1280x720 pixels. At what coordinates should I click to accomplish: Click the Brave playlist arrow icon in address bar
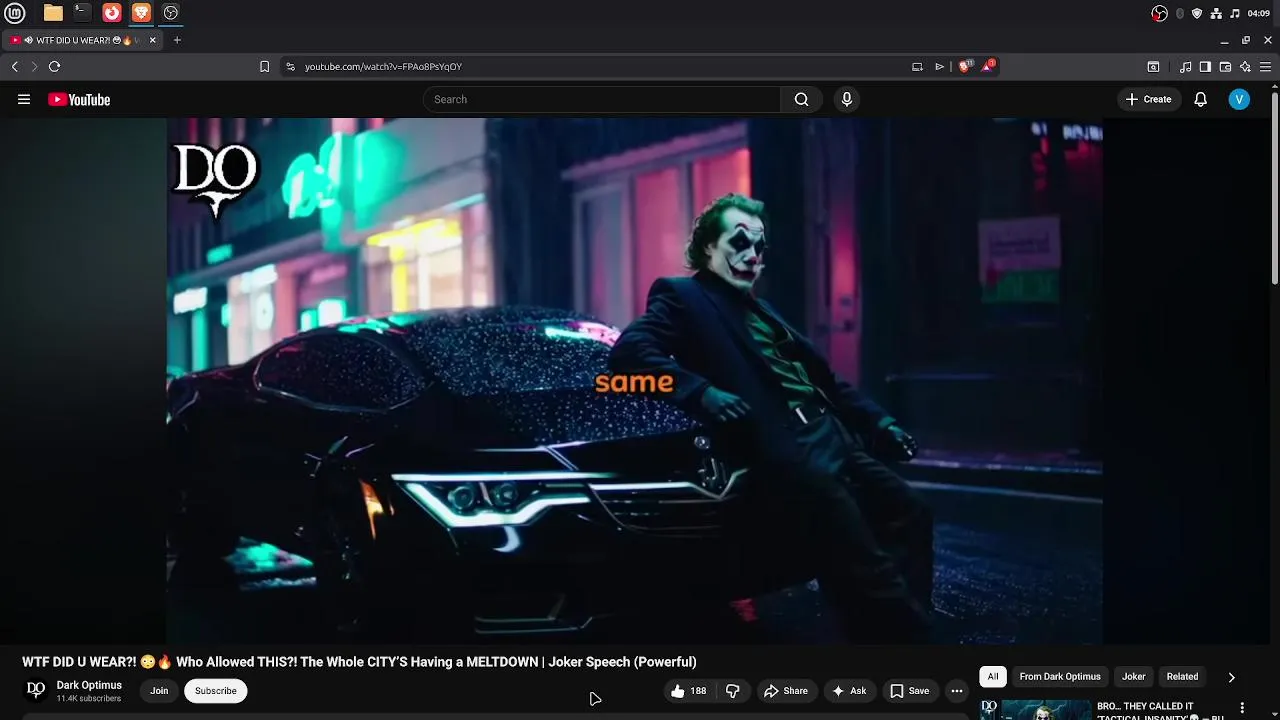[940, 66]
